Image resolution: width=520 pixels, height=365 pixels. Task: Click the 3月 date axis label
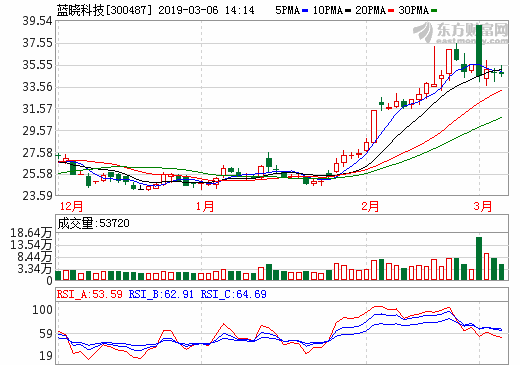point(483,206)
